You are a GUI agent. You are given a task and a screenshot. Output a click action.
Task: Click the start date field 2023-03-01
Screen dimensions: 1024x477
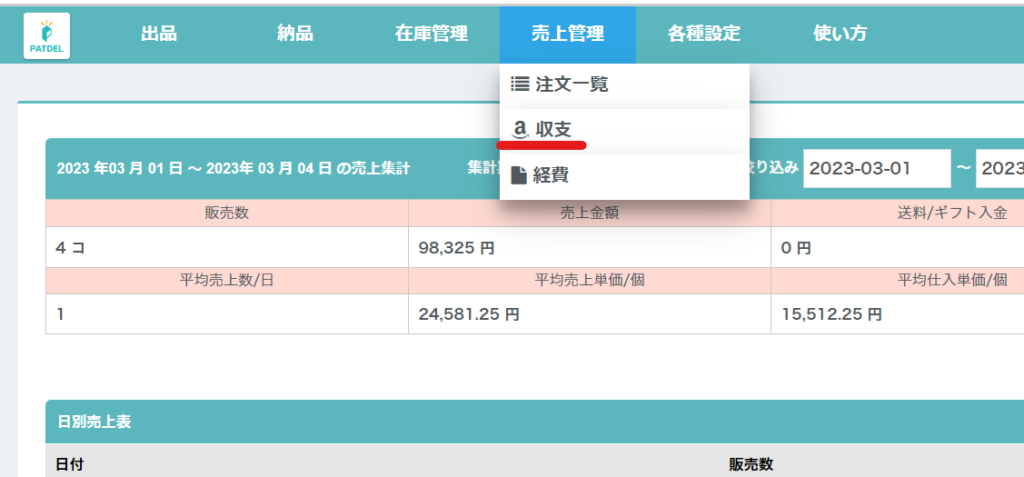(x=876, y=168)
